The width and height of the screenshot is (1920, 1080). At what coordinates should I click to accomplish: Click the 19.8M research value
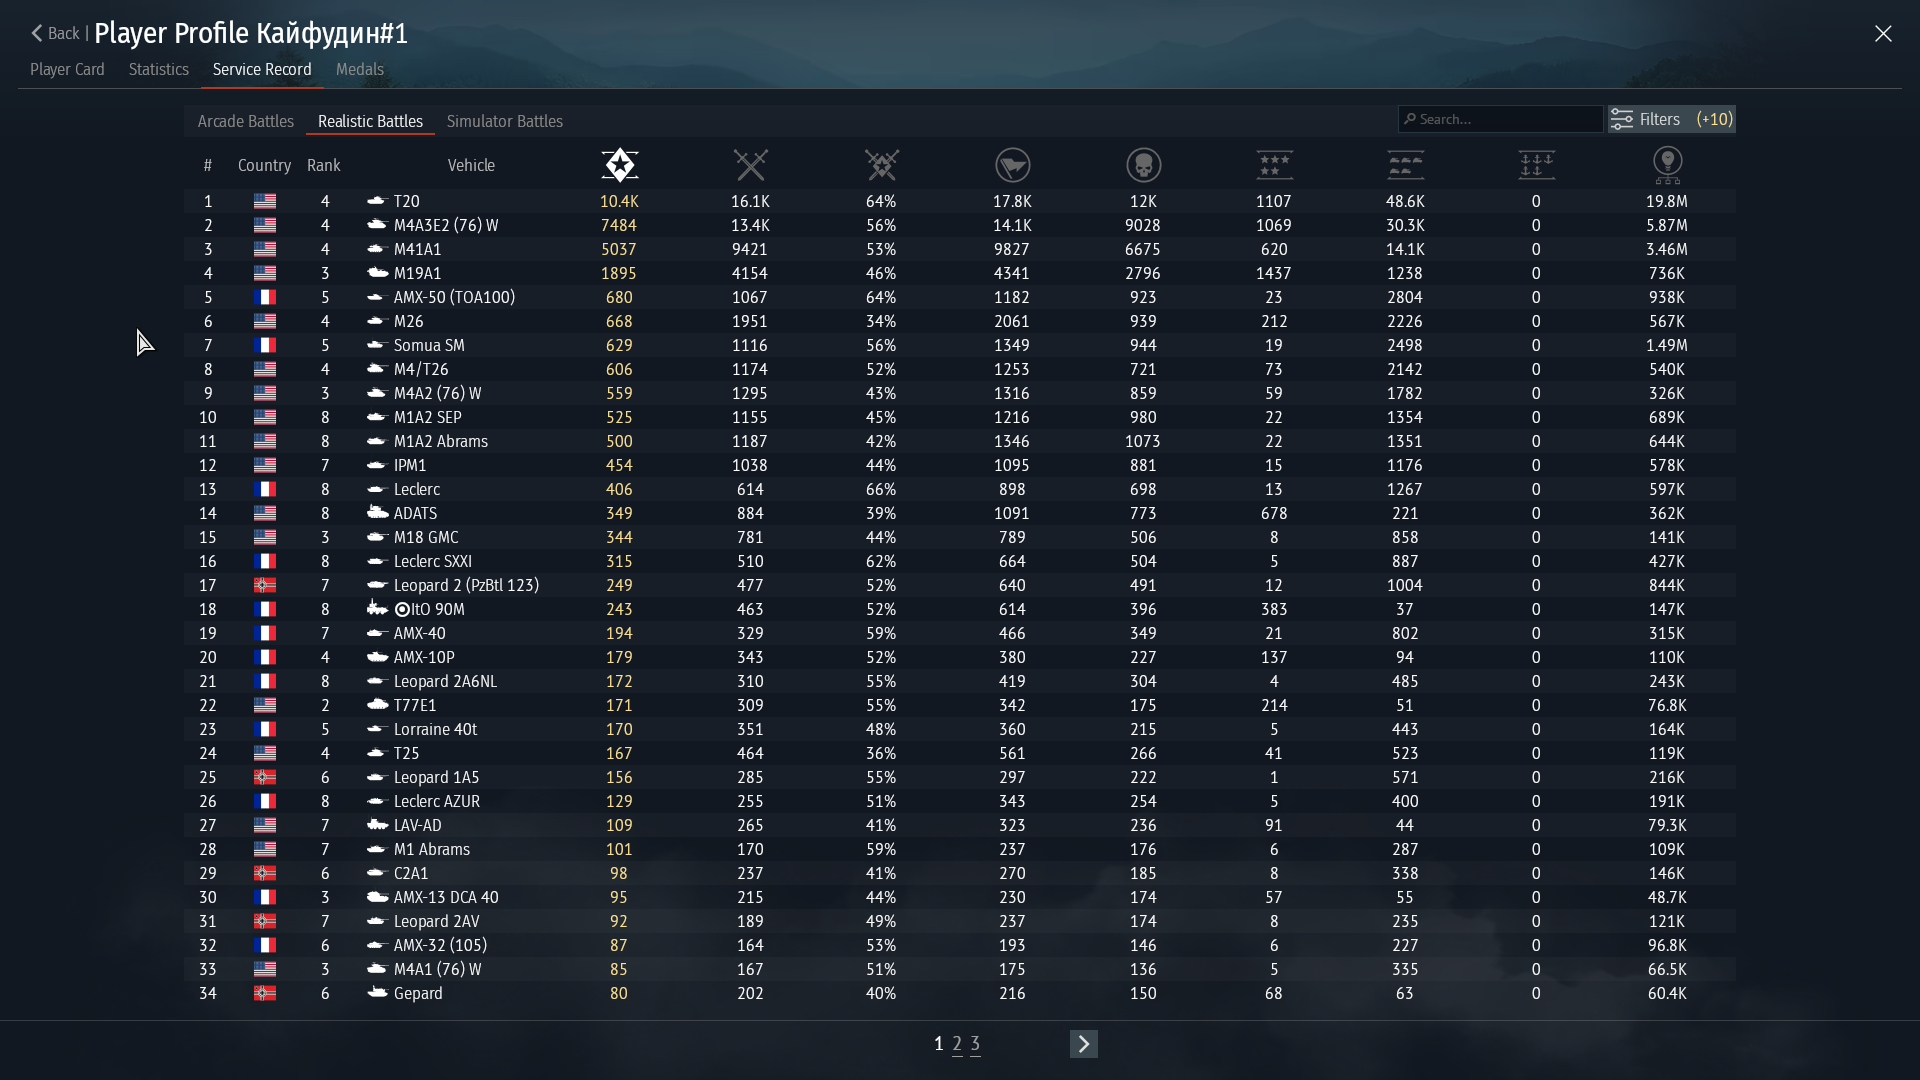click(1667, 201)
